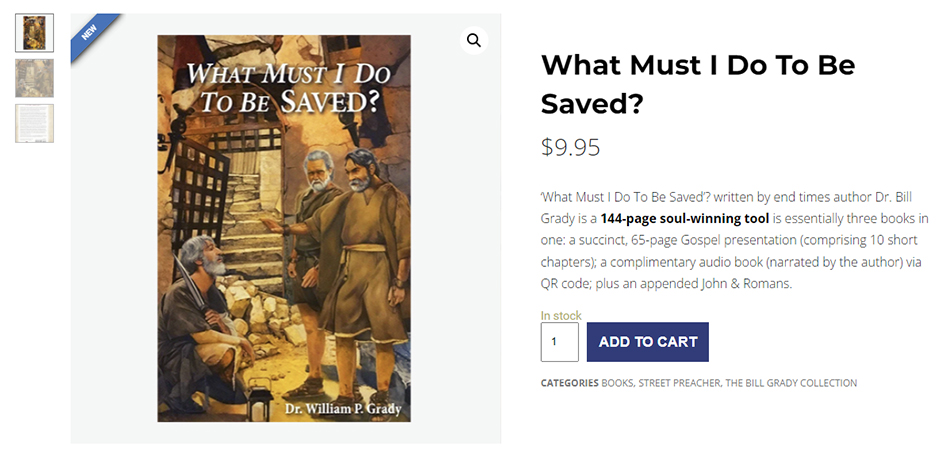Screen dimensions: 950x473
Task: Select the third text-page thumbnail
Action: coord(34,123)
